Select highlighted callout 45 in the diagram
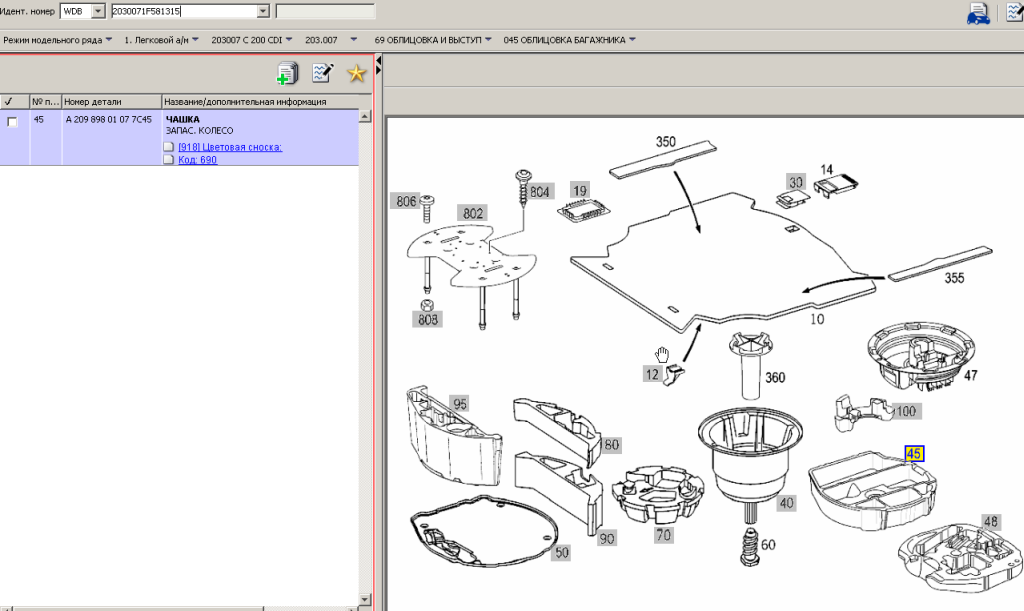 click(x=913, y=454)
